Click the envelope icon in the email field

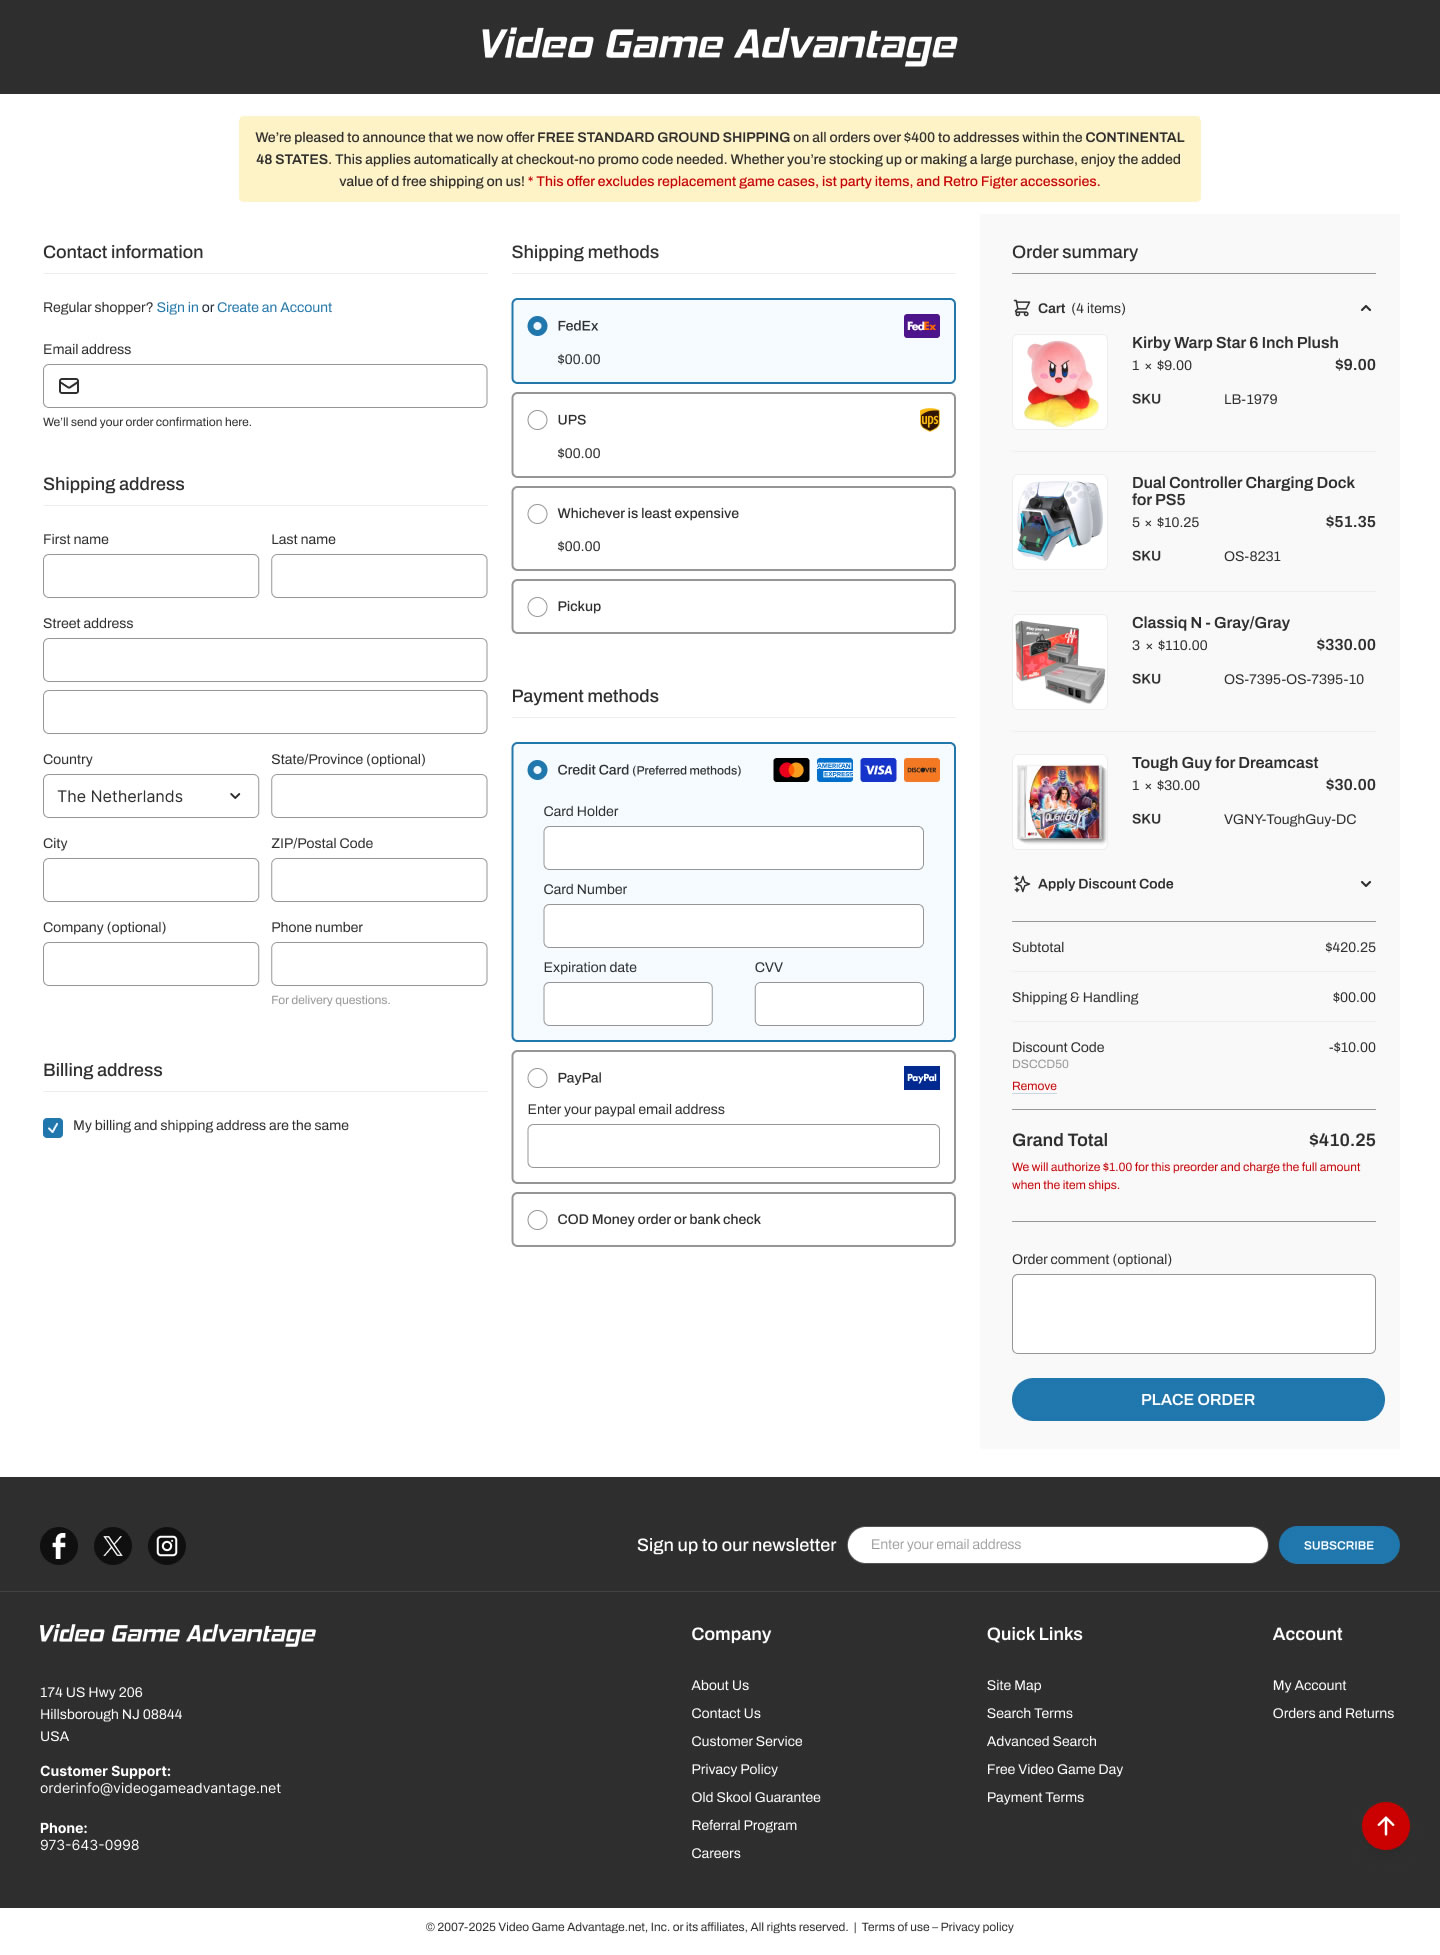pos(69,386)
